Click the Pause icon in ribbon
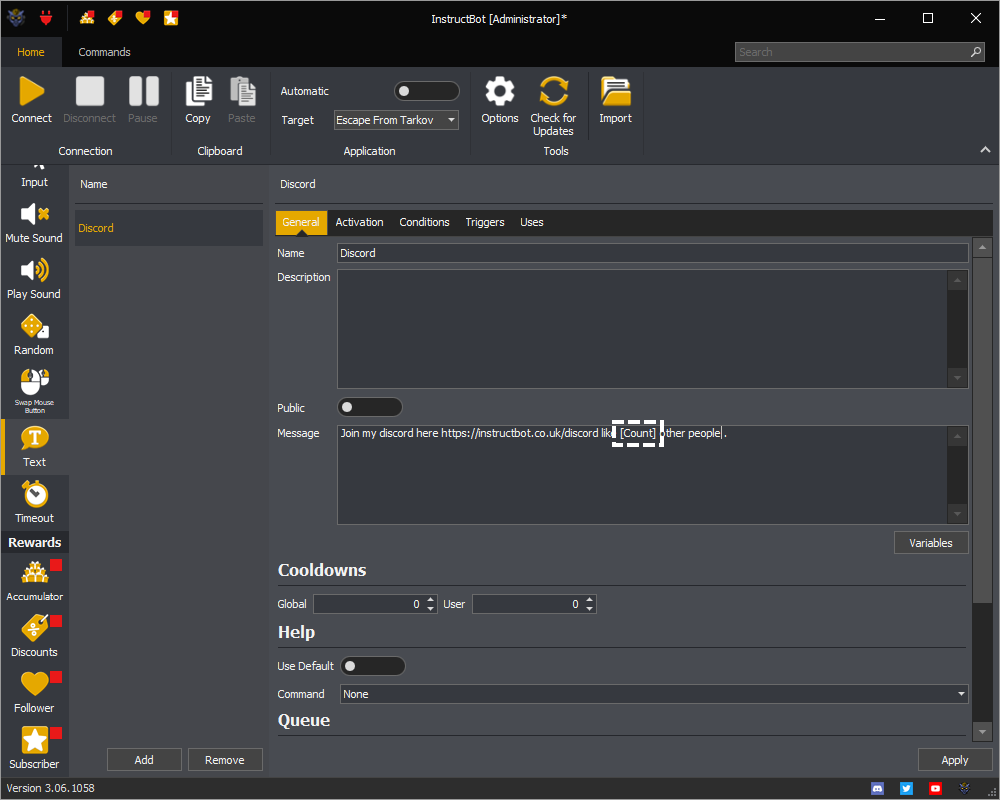This screenshot has height=800, width=1000. click(143, 91)
